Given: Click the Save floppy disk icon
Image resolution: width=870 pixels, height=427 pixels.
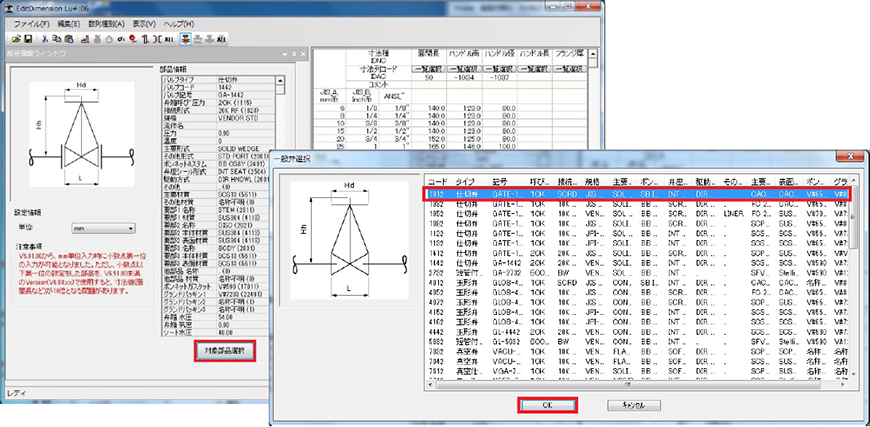Looking at the screenshot, I should point(28,39).
